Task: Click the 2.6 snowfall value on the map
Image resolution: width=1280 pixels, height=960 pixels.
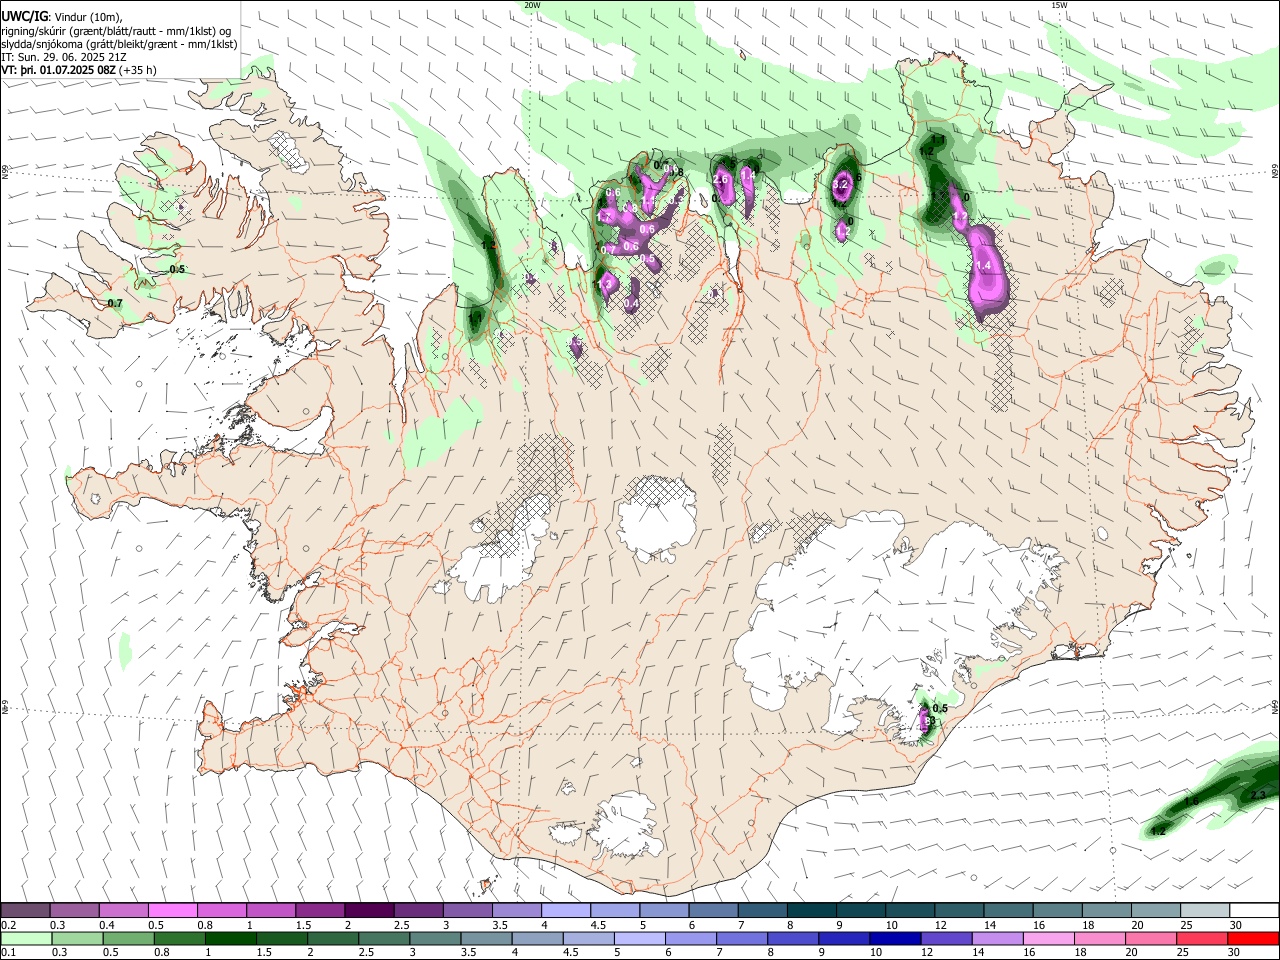Action: coord(721,178)
